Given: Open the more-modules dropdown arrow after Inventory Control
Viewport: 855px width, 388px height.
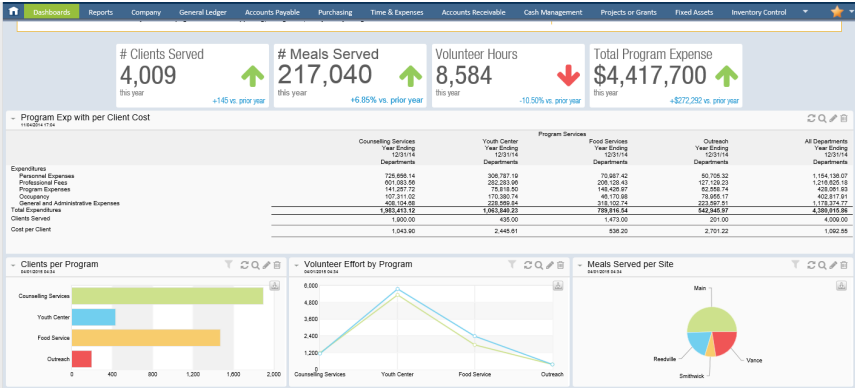Looking at the screenshot, I should pos(806,11).
